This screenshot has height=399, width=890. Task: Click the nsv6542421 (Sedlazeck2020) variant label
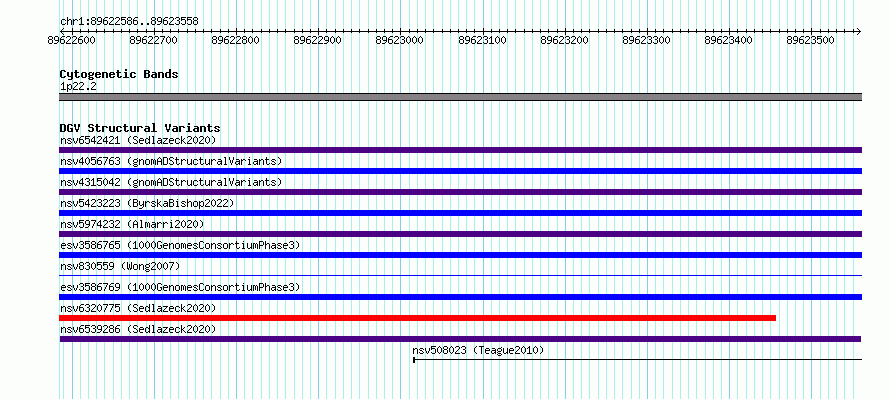click(x=138, y=140)
